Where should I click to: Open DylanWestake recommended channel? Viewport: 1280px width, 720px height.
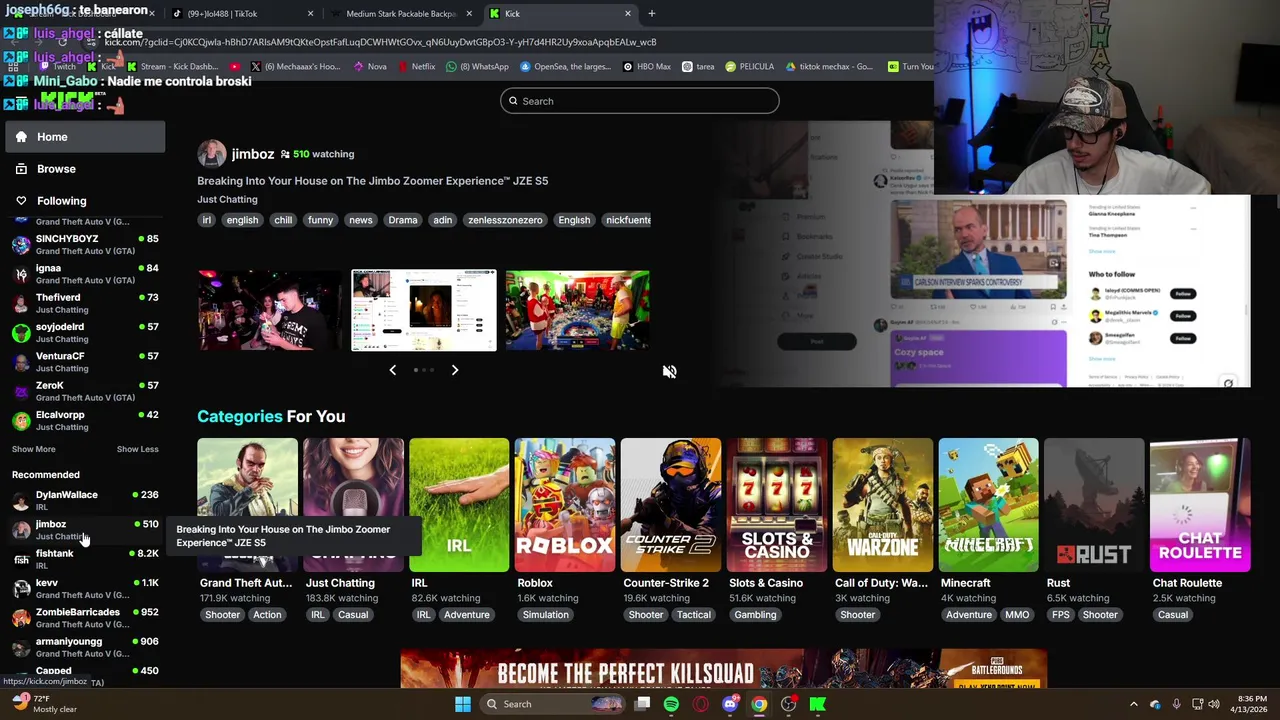coord(85,500)
